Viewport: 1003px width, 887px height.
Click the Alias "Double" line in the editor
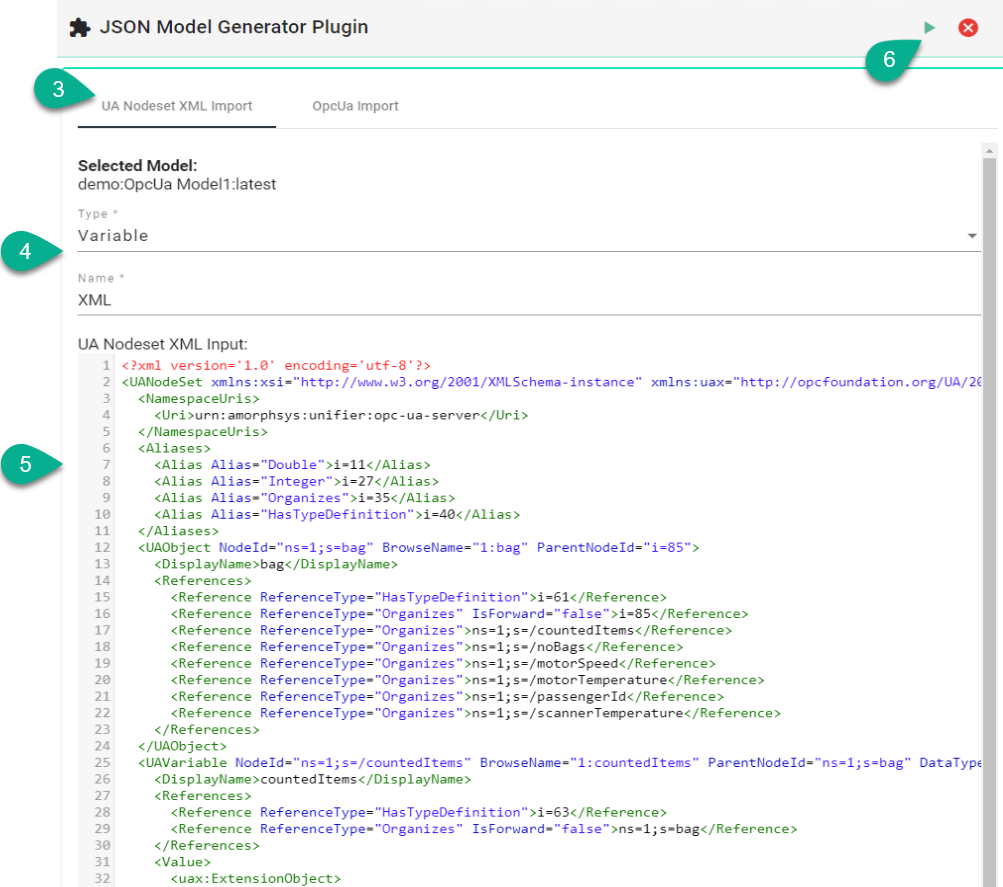tap(292, 465)
